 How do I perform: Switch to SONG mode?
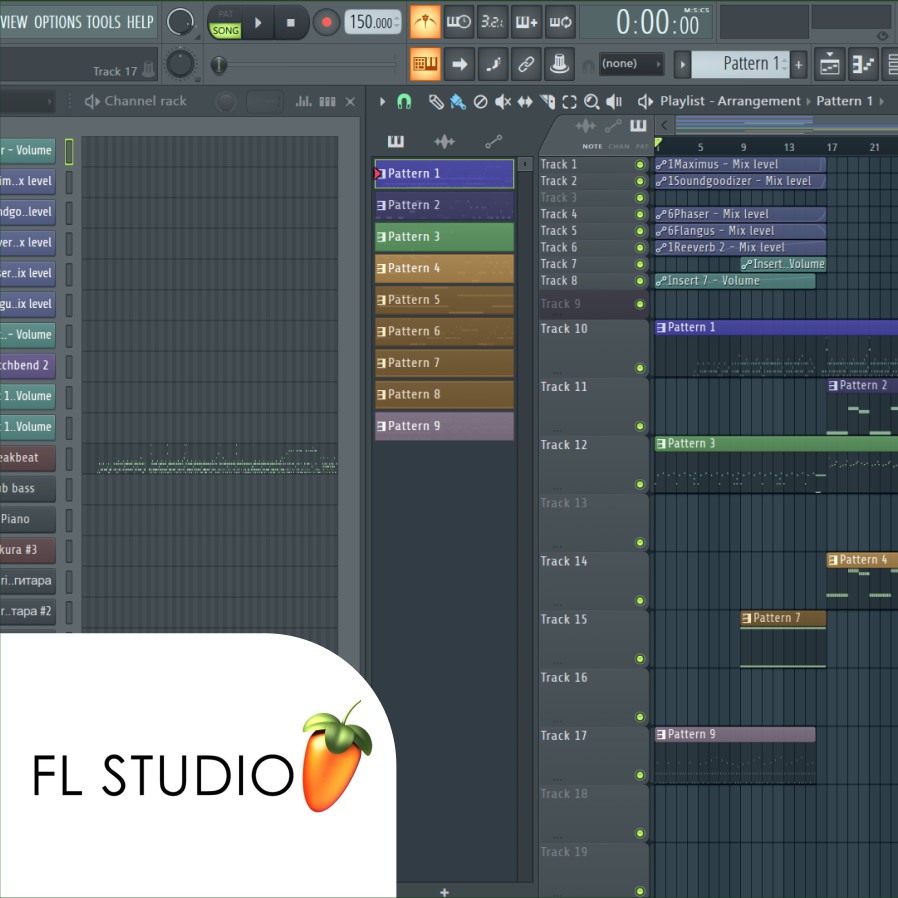pos(226,30)
